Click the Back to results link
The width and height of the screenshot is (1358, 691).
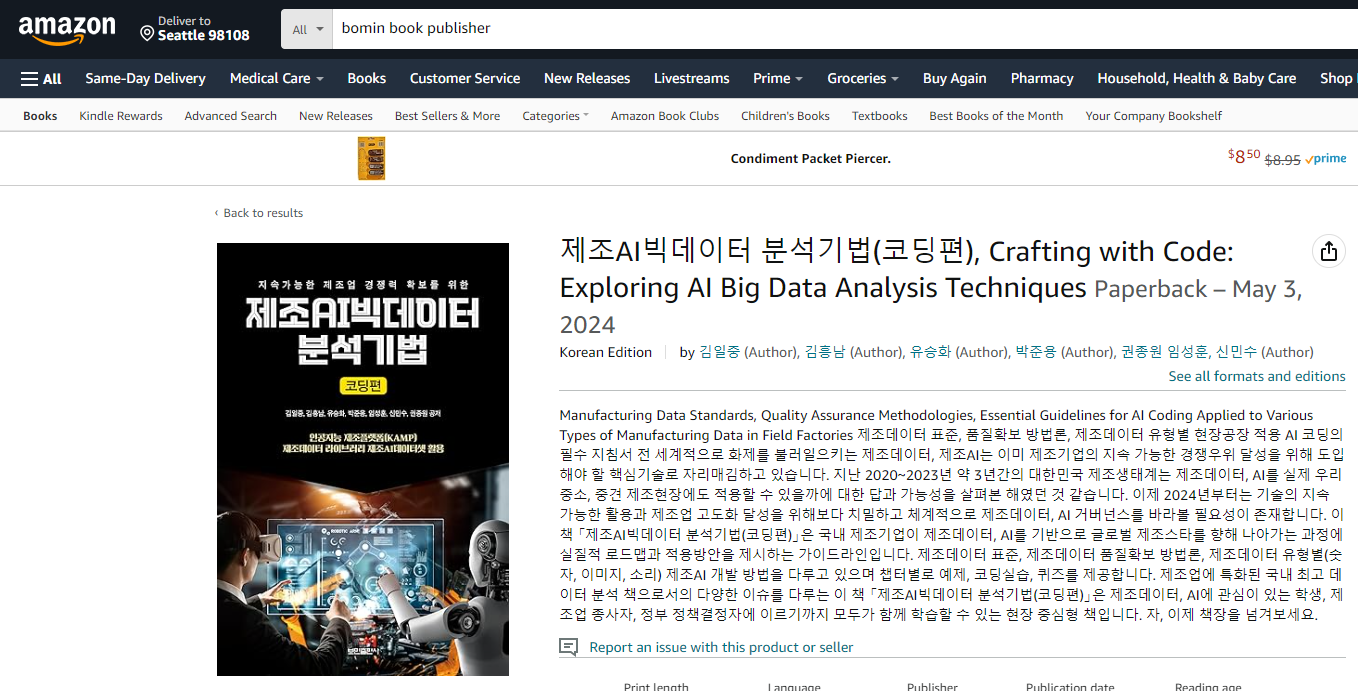click(259, 213)
